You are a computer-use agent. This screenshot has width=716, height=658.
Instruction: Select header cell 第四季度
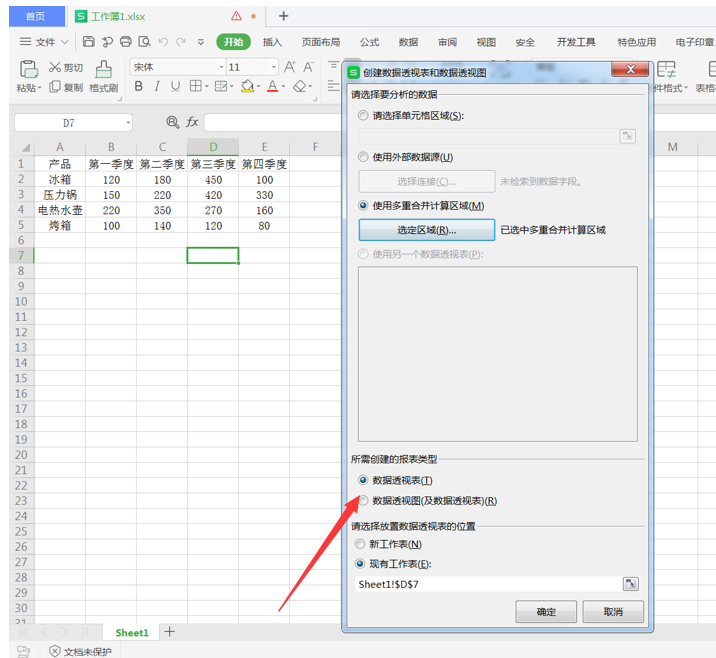264,164
